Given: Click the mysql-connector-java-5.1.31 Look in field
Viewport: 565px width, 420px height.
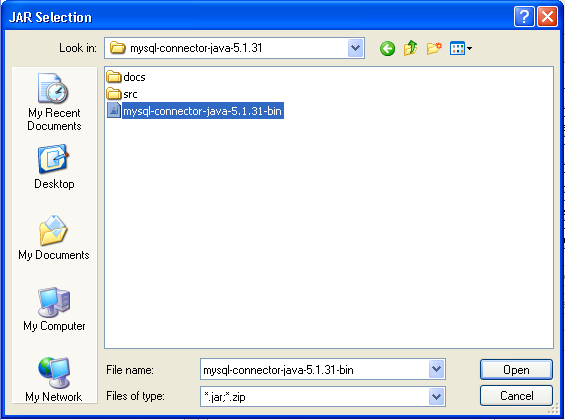Looking at the screenshot, I should pos(234,48).
